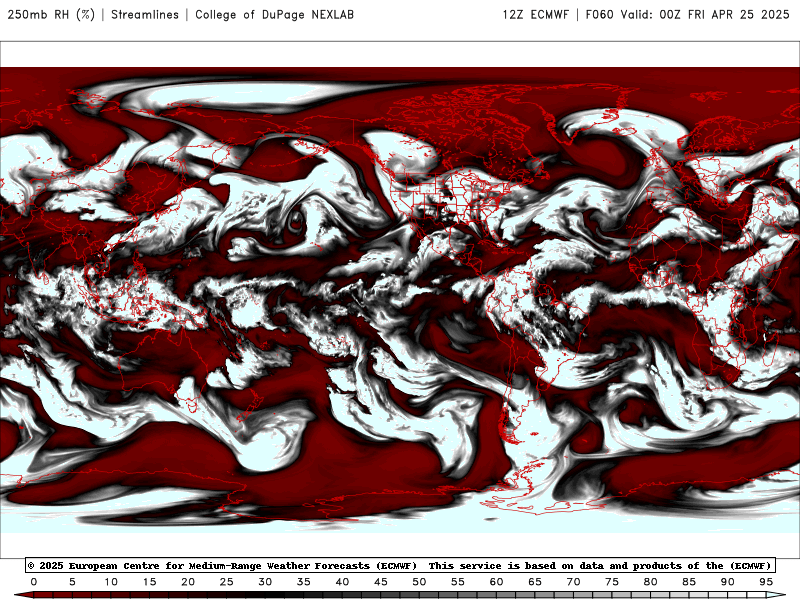Click the pale cyan right colorbar arrow
Viewport: 800px width, 600px height.
[x=776, y=595]
